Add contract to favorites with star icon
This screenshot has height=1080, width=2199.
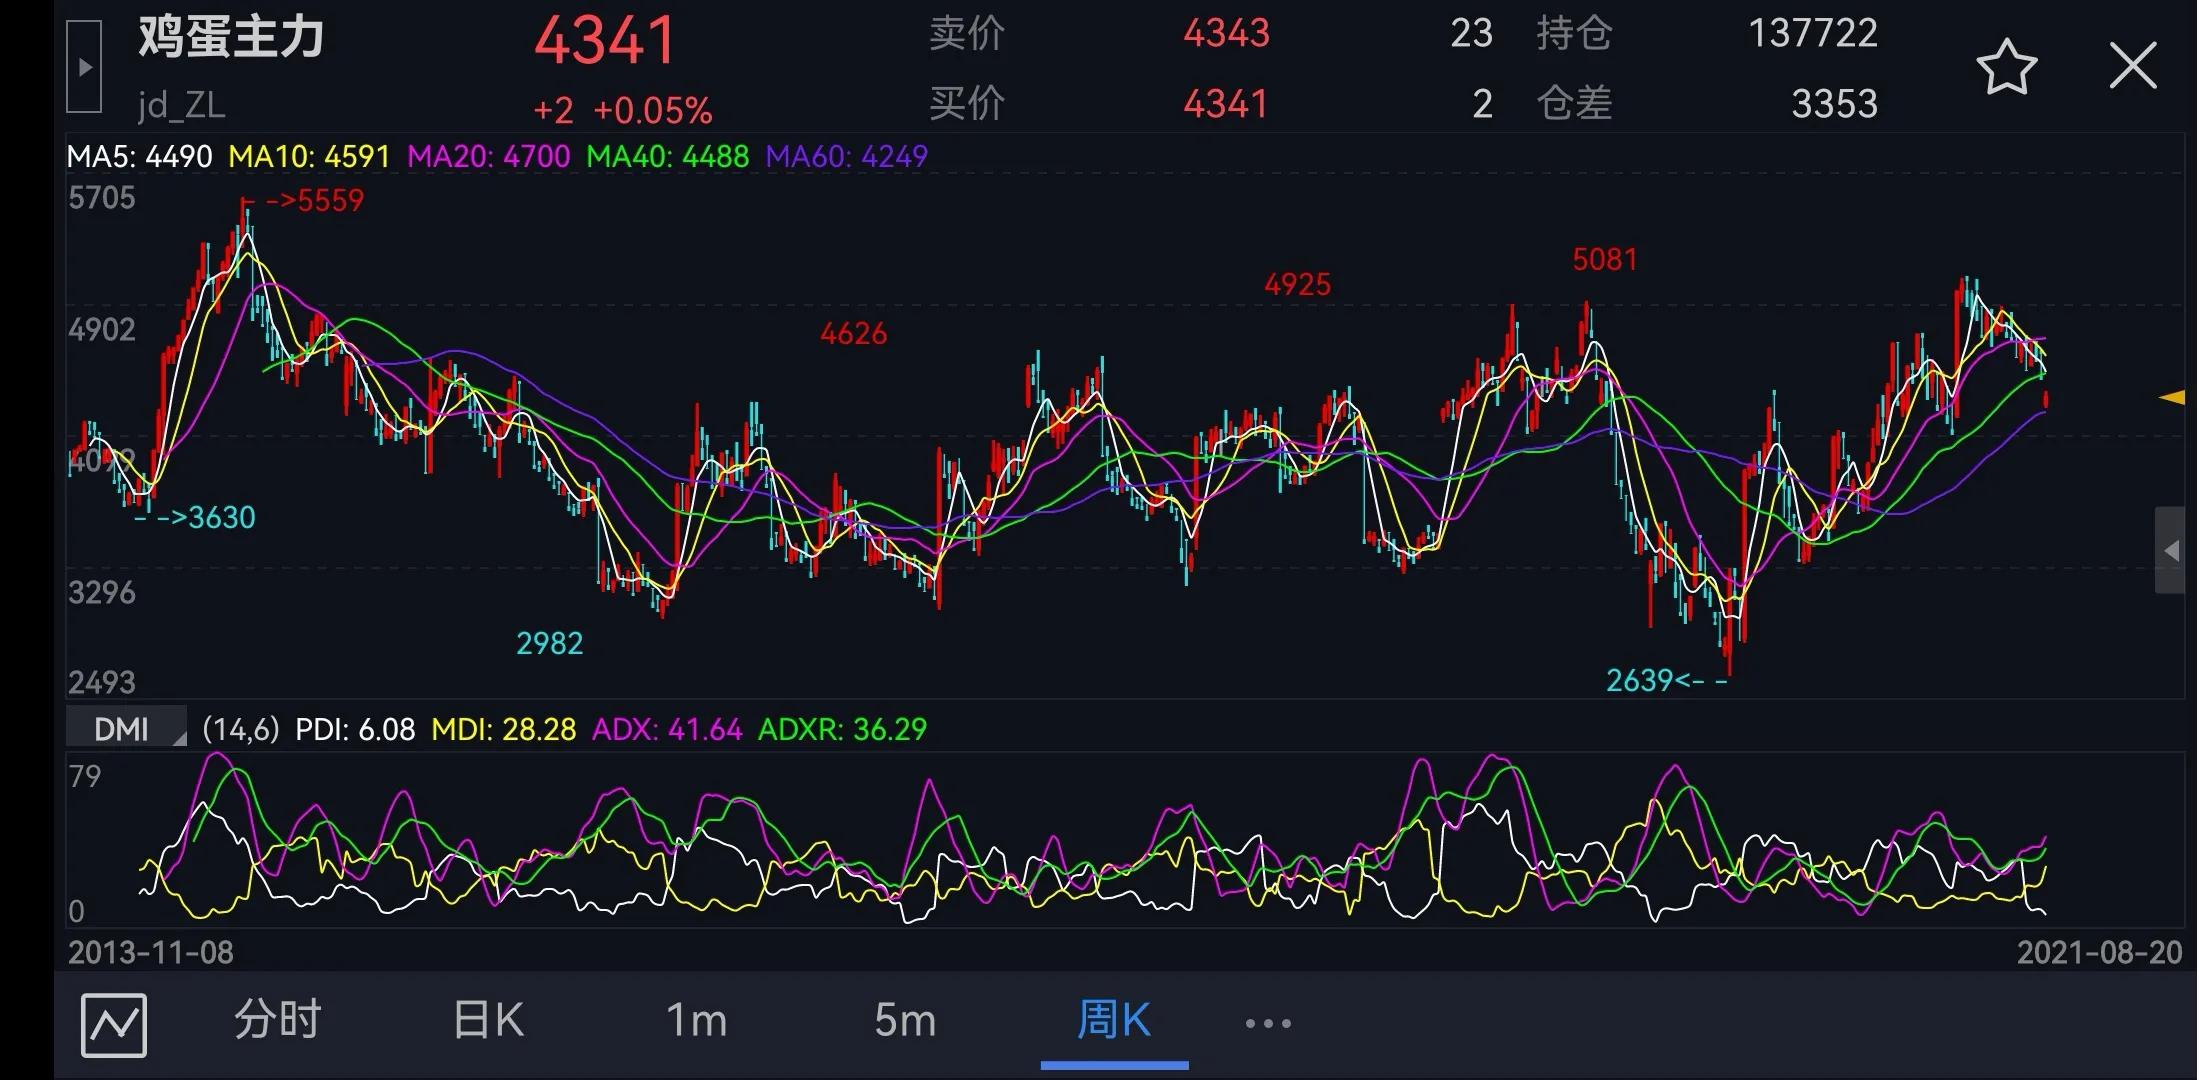(x=2006, y=68)
